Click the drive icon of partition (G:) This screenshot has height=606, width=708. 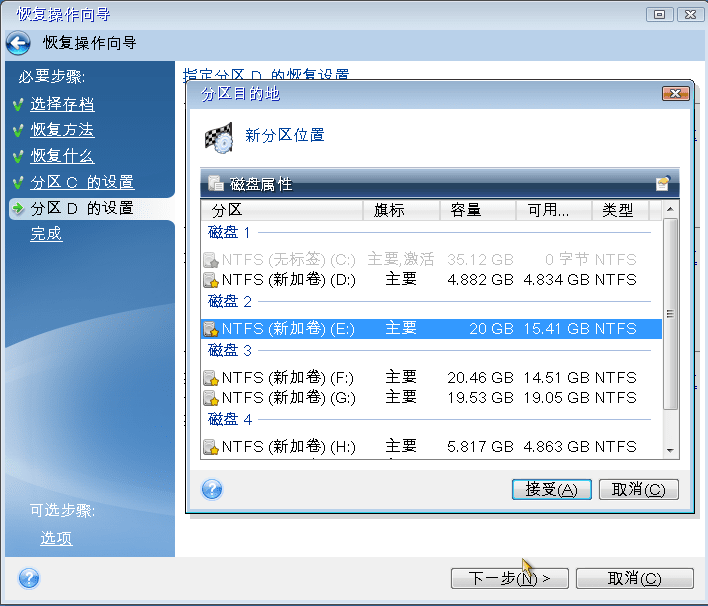tap(210, 397)
